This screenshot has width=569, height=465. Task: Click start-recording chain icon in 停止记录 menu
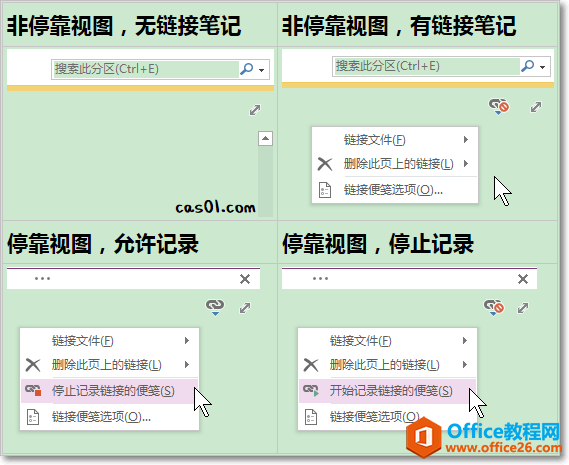point(311,391)
